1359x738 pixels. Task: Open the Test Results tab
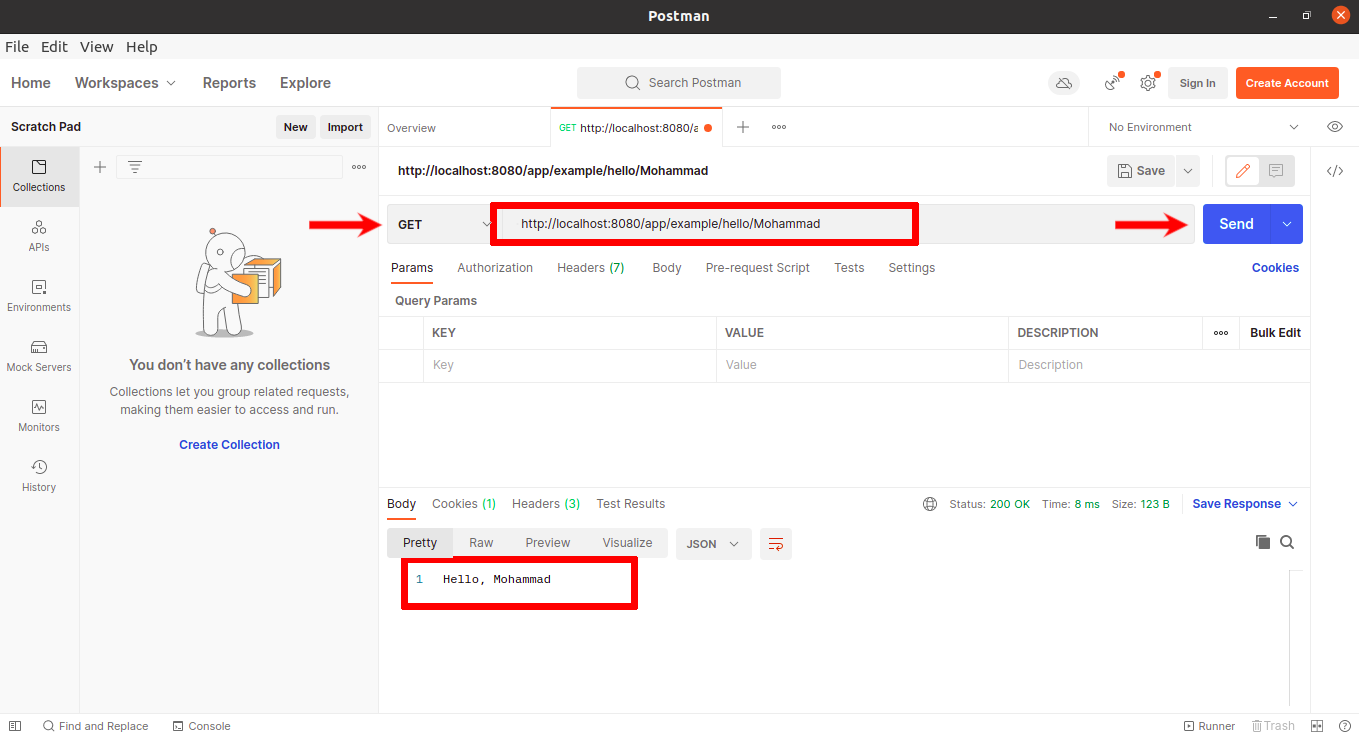pos(631,504)
